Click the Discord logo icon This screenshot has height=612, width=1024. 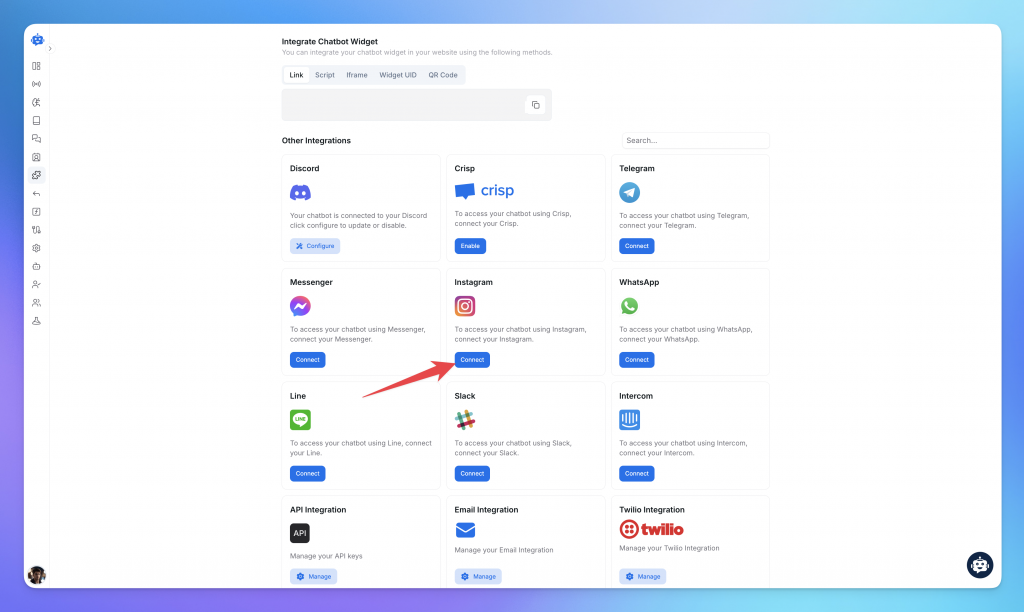click(x=300, y=193)
